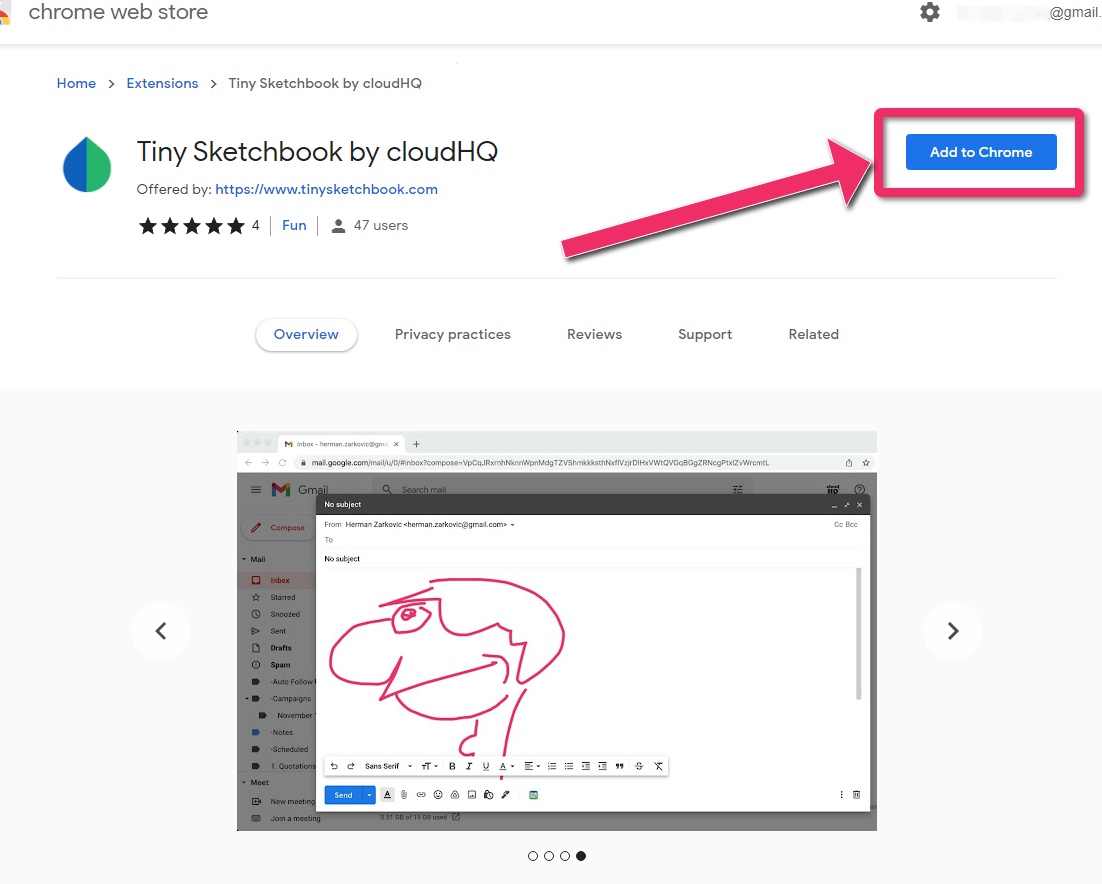Select the third carousel dot
1102x884 pixels.
pyautogui.click(x=565, y=856)
